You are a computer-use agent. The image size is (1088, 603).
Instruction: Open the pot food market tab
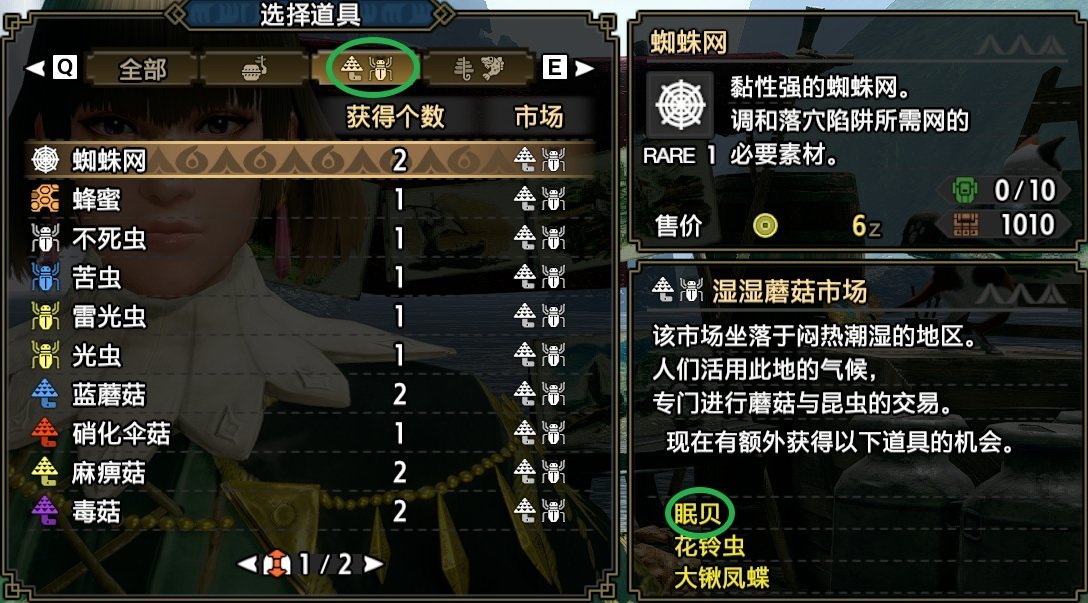[255, 68]
